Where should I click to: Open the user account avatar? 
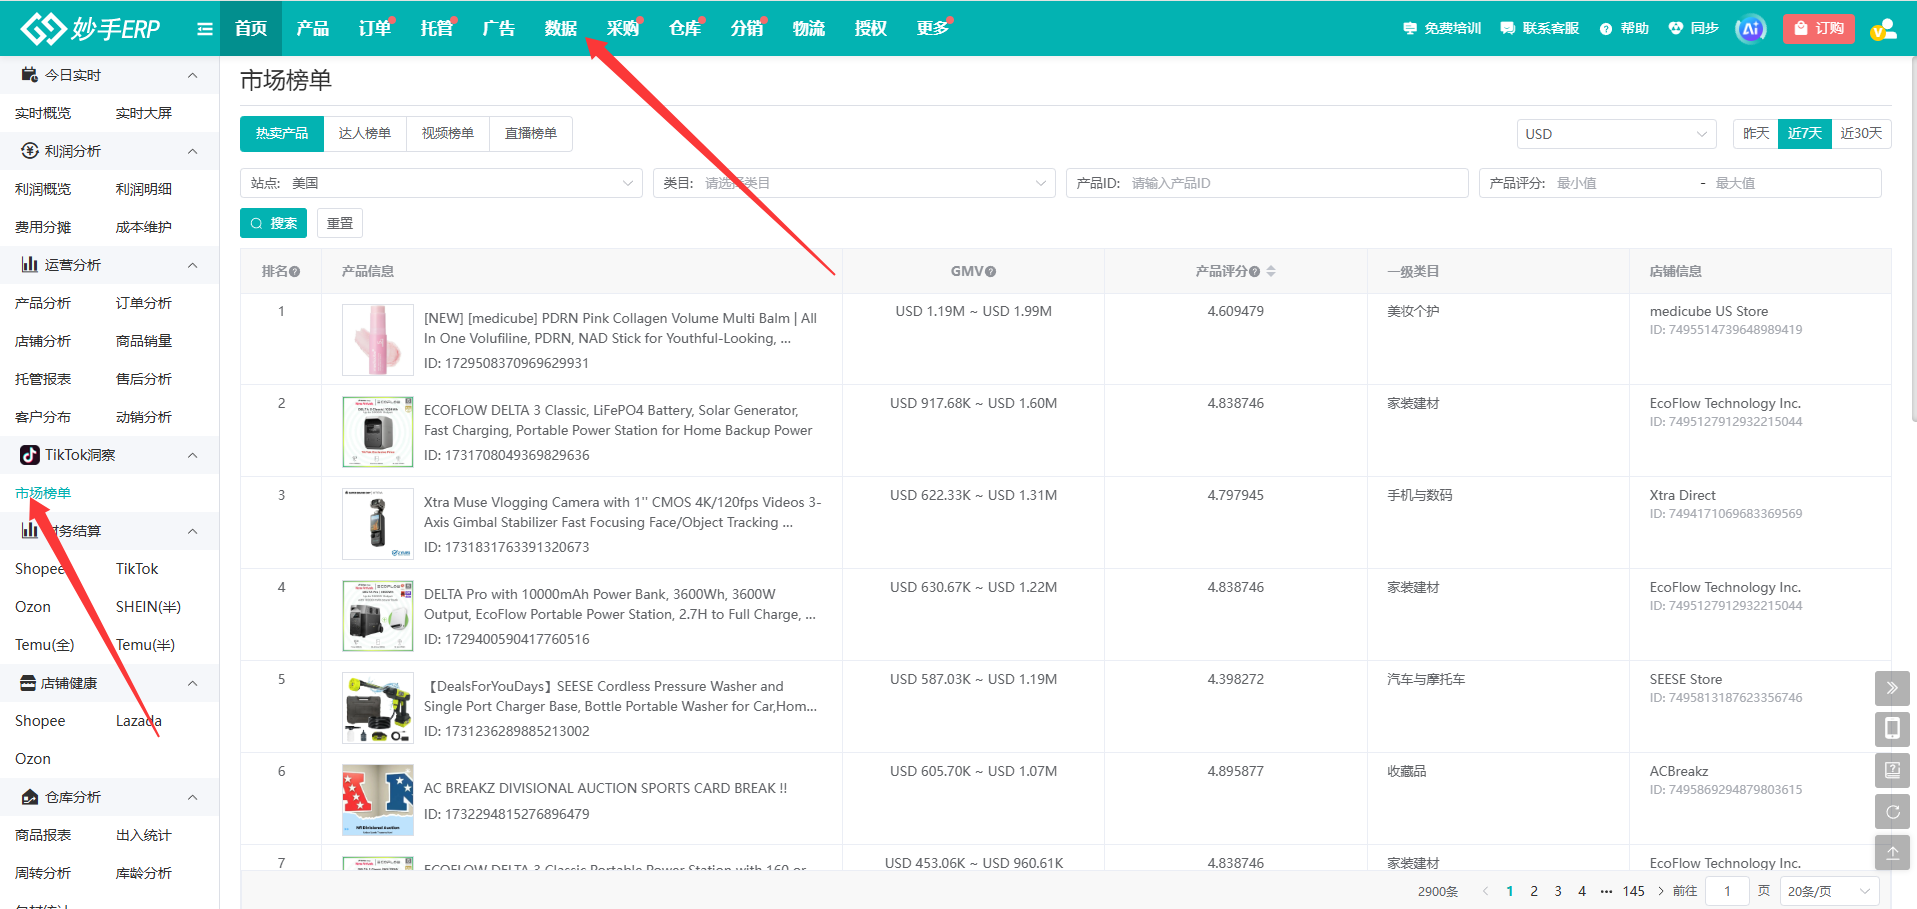point(1883,29)
